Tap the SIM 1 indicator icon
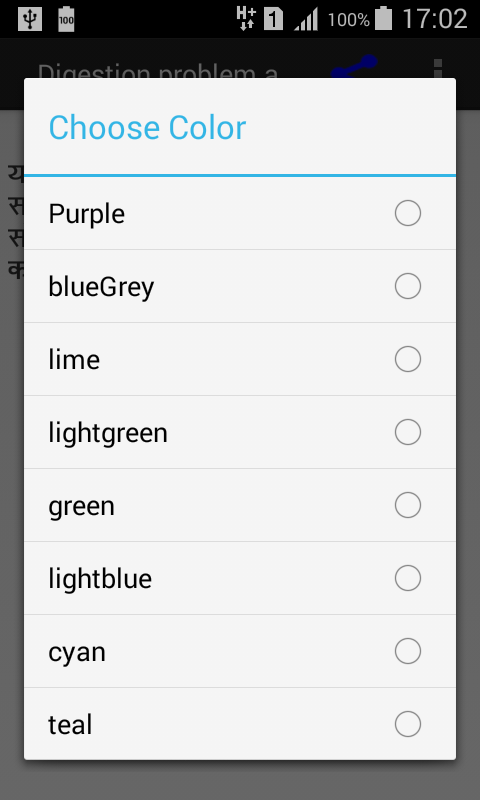The height and width of the screenshot is (800, 480). point(273,19)
